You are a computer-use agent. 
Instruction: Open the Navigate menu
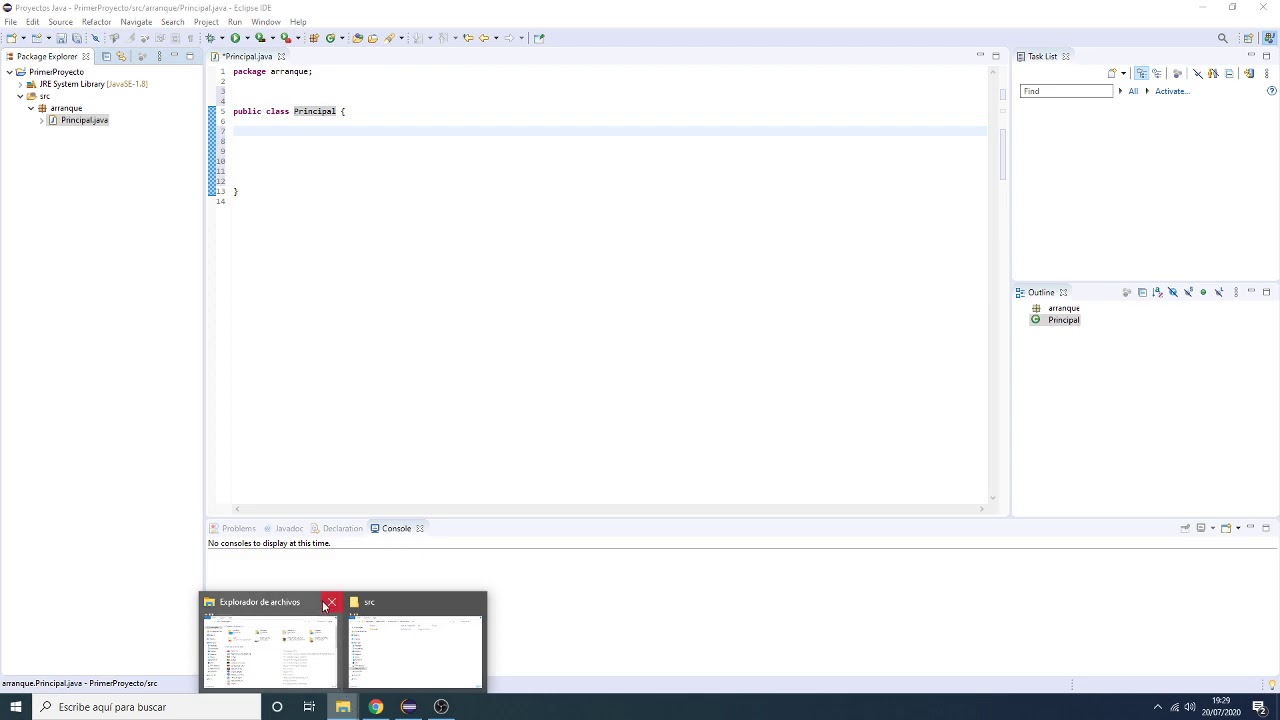(136, 22)
